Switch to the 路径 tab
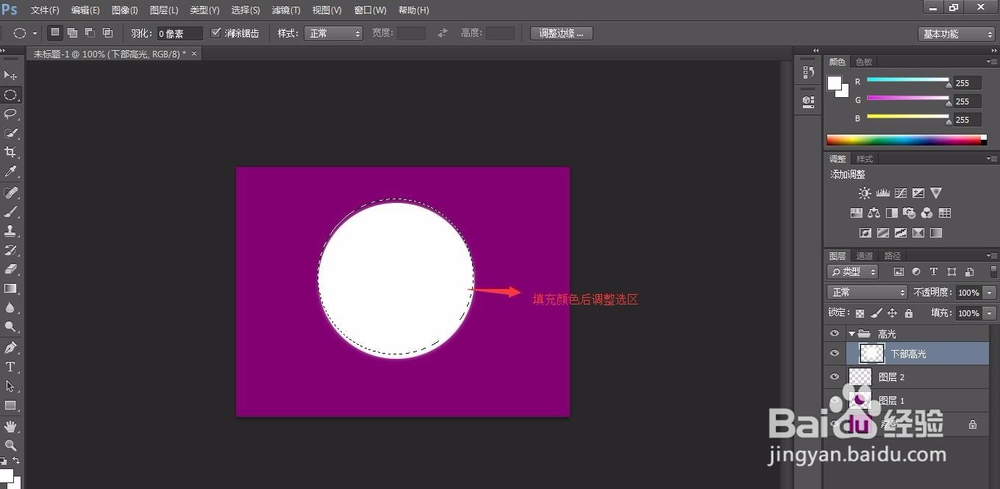 point(893,256)
